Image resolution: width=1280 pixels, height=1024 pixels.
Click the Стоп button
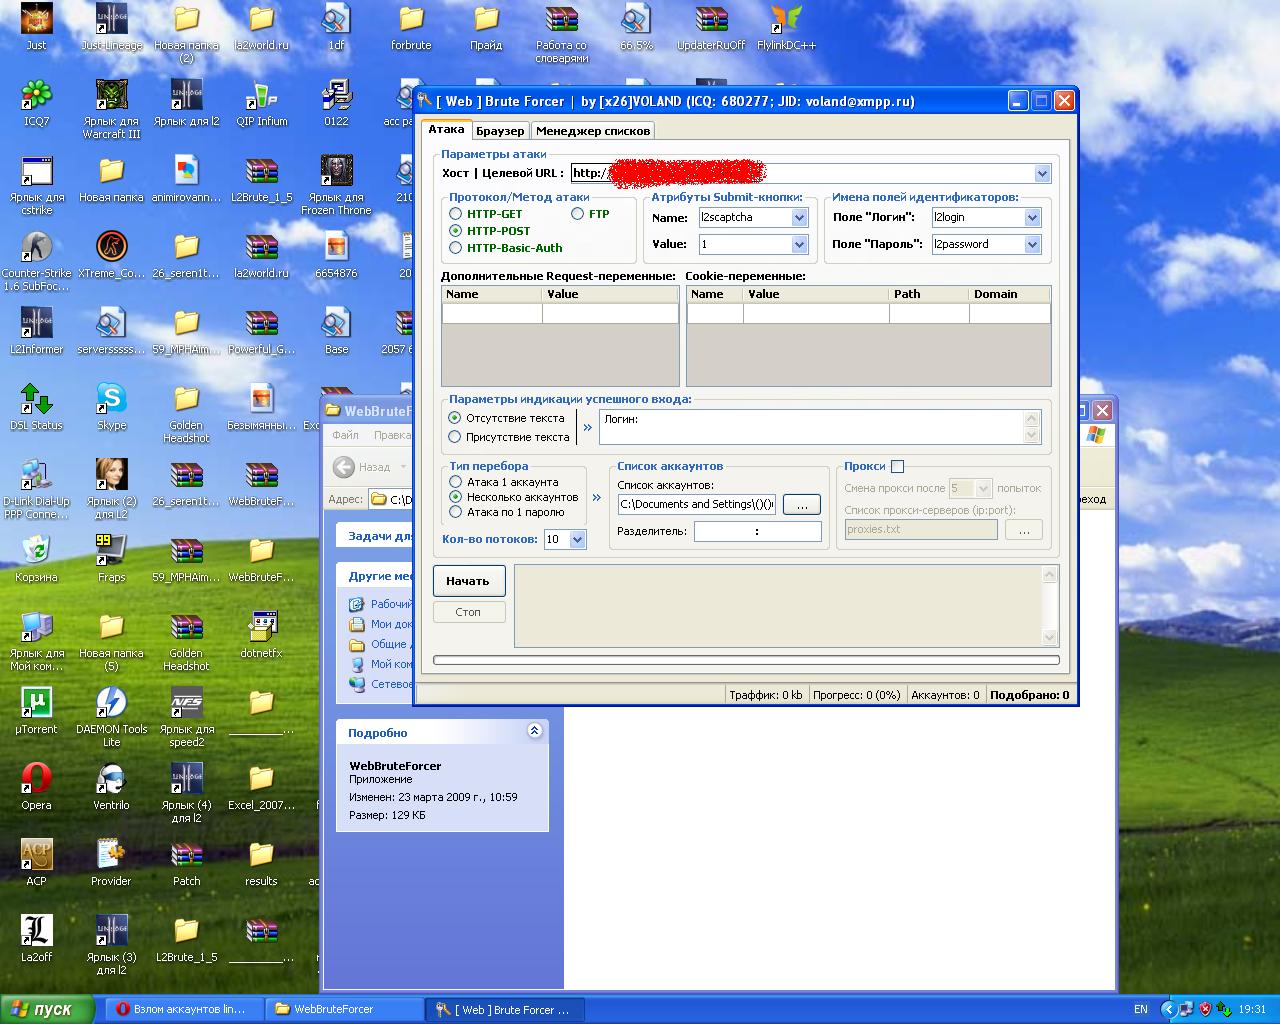tap(468, 612)
